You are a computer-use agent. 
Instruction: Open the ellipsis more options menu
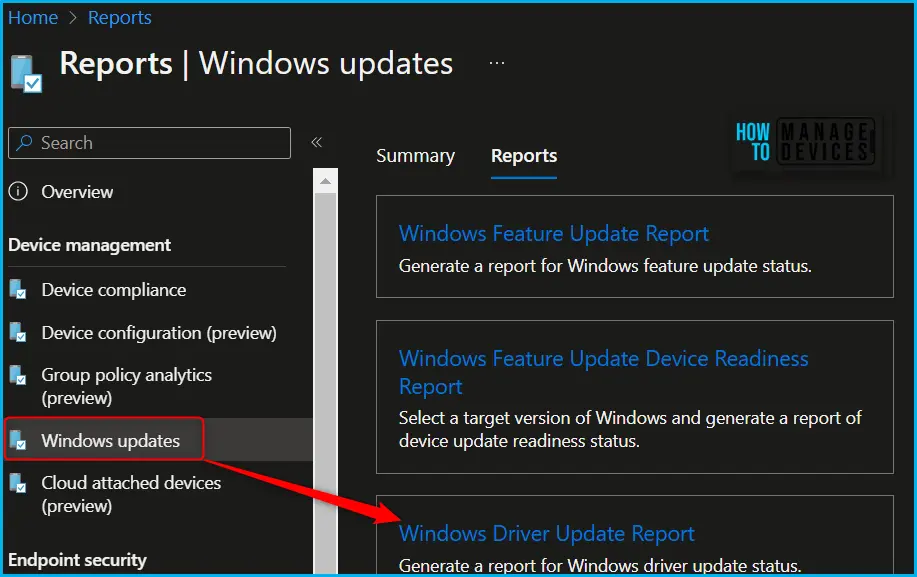[x=497, y=63]
